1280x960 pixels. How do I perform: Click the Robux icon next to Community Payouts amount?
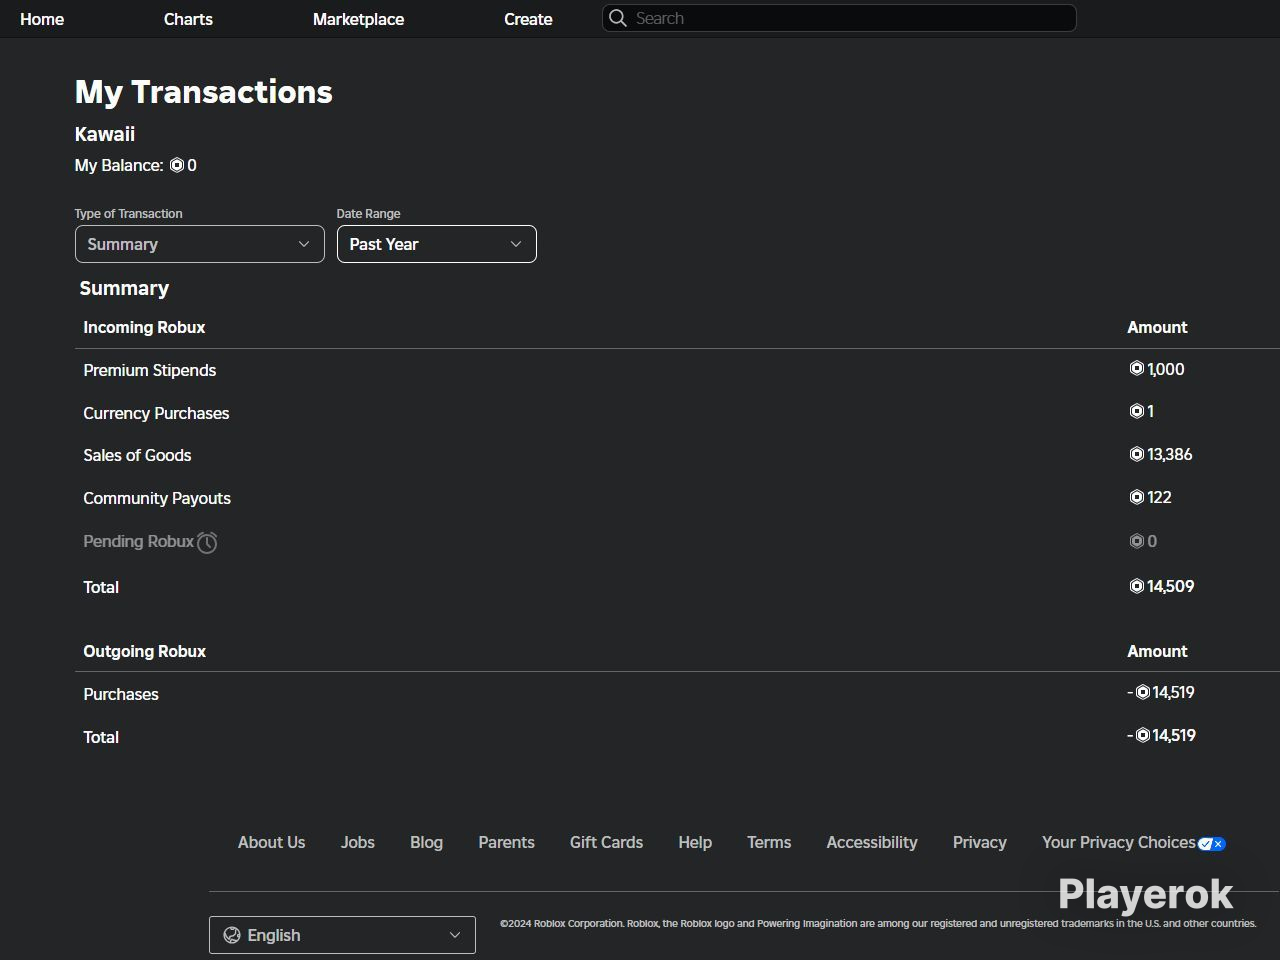pyautogui.click(x=1136, y=497)
